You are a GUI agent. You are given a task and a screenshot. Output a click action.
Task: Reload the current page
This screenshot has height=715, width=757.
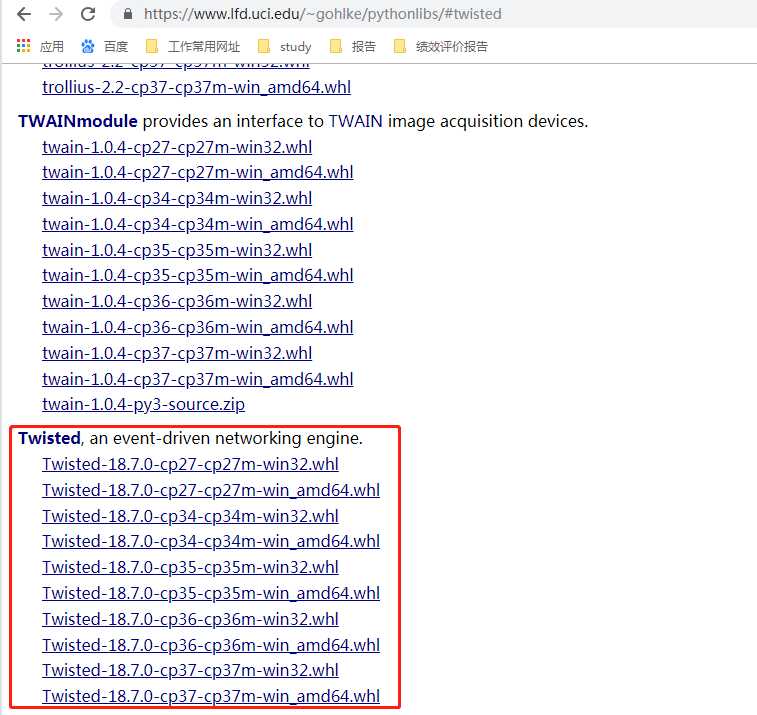(x=88, y=14)
